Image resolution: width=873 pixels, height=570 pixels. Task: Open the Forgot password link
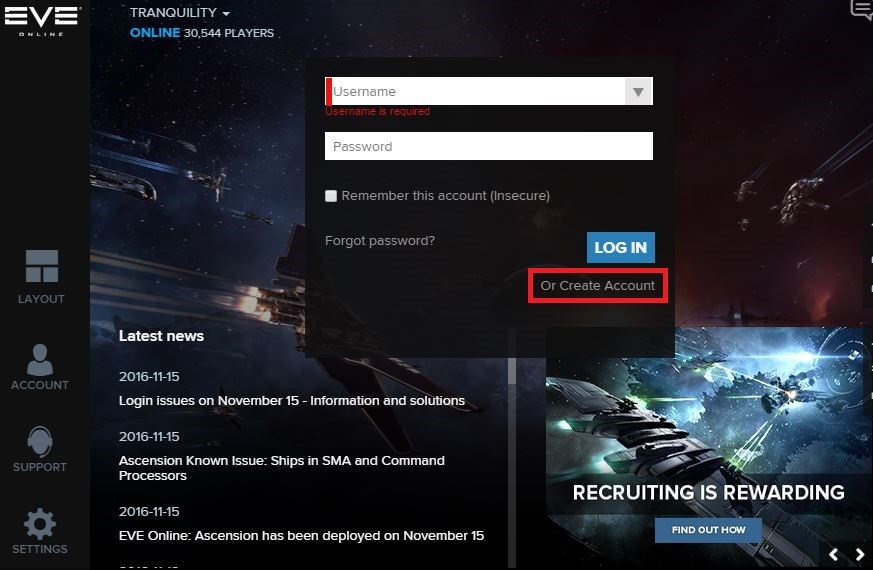[x=380, y=240]
